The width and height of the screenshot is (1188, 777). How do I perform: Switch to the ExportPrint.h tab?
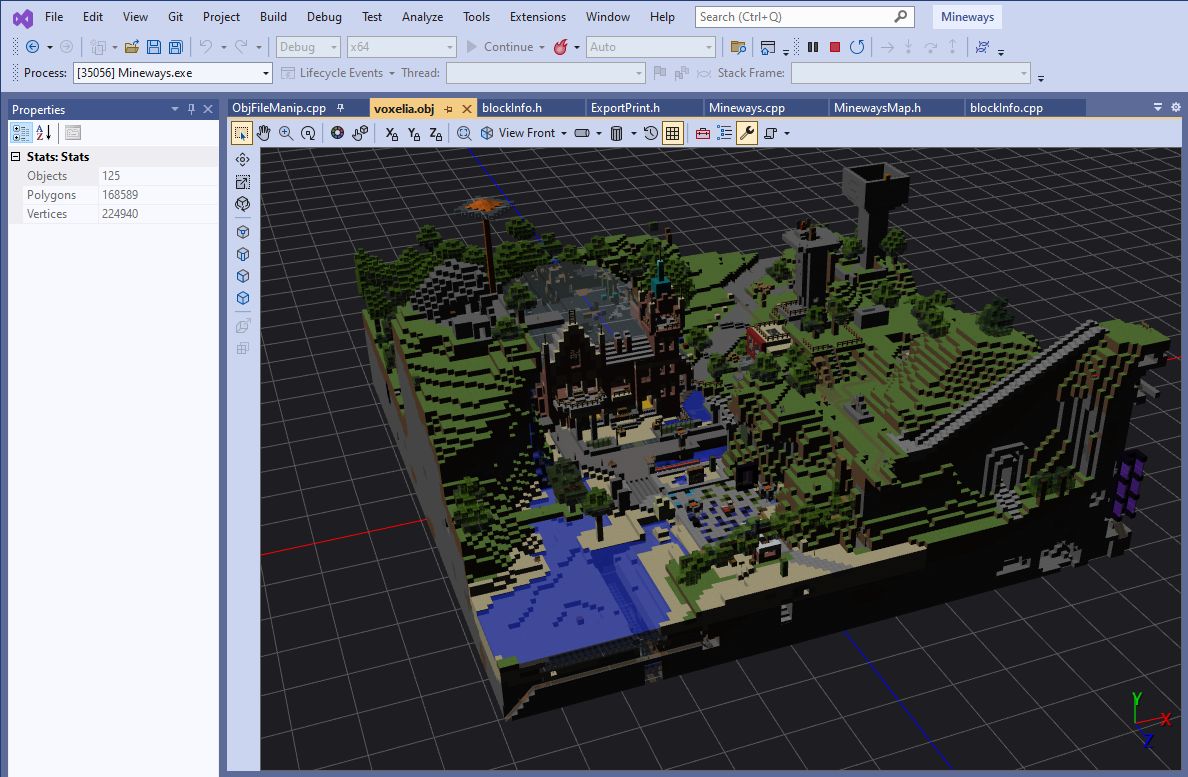[626, 108]
